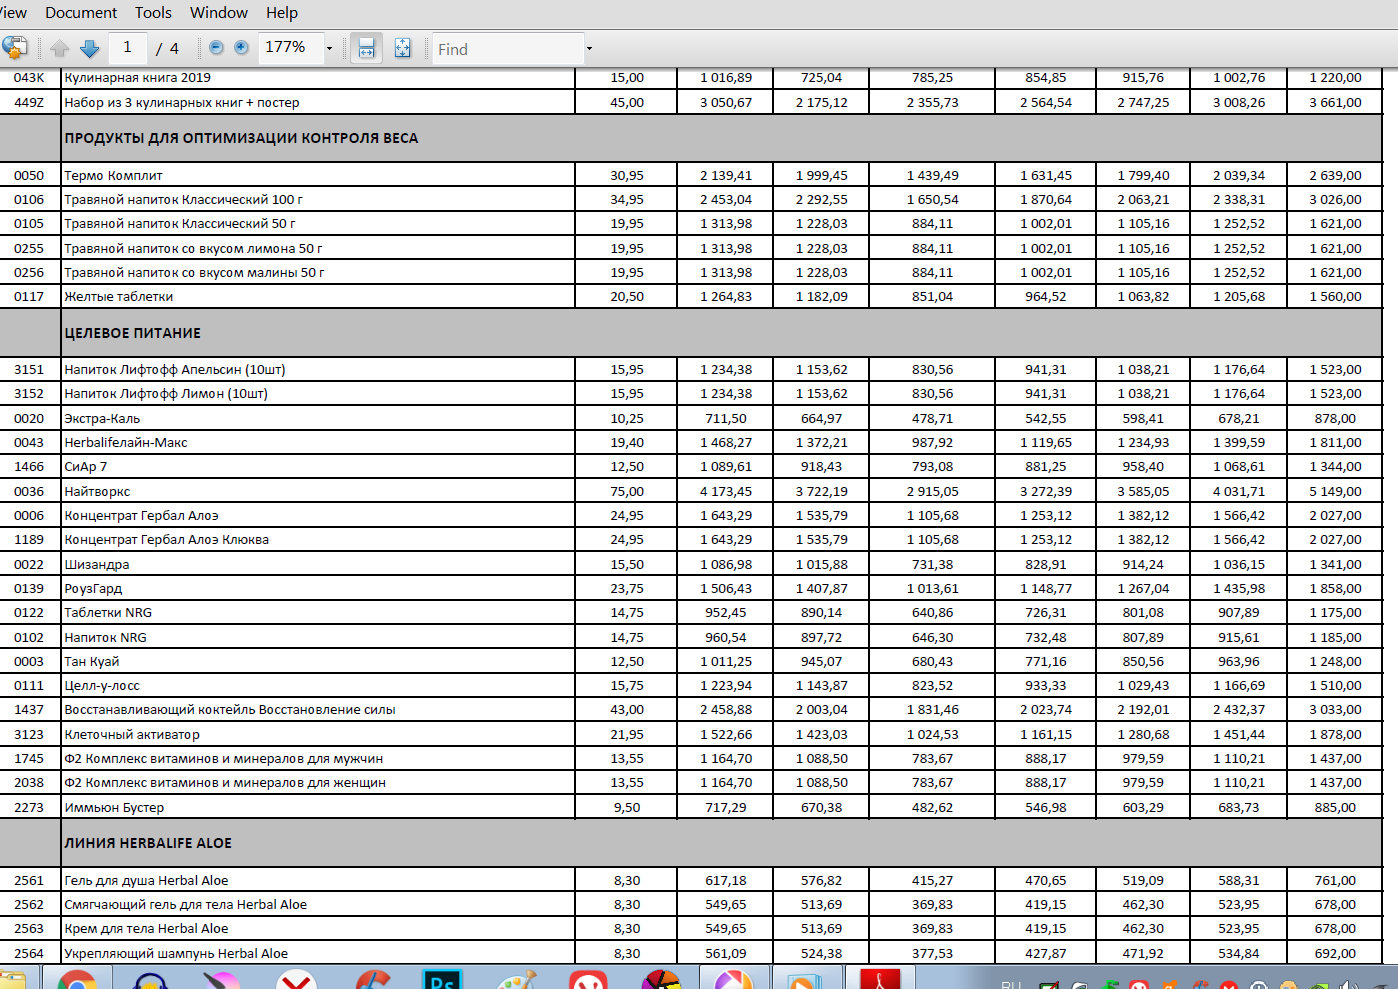Viewport: 1398px width, 989px height.
Task: Select the 'Экстра-Каль' row text
Action: coord(102,418)
